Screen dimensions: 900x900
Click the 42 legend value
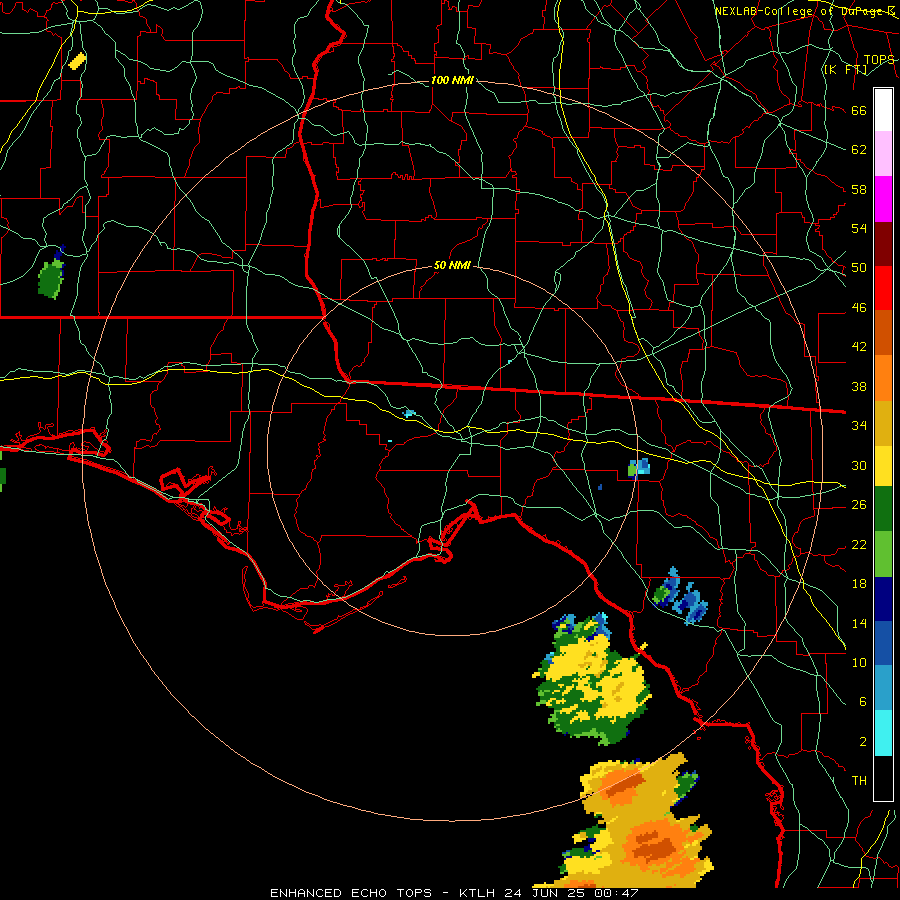tap(859, 347)
